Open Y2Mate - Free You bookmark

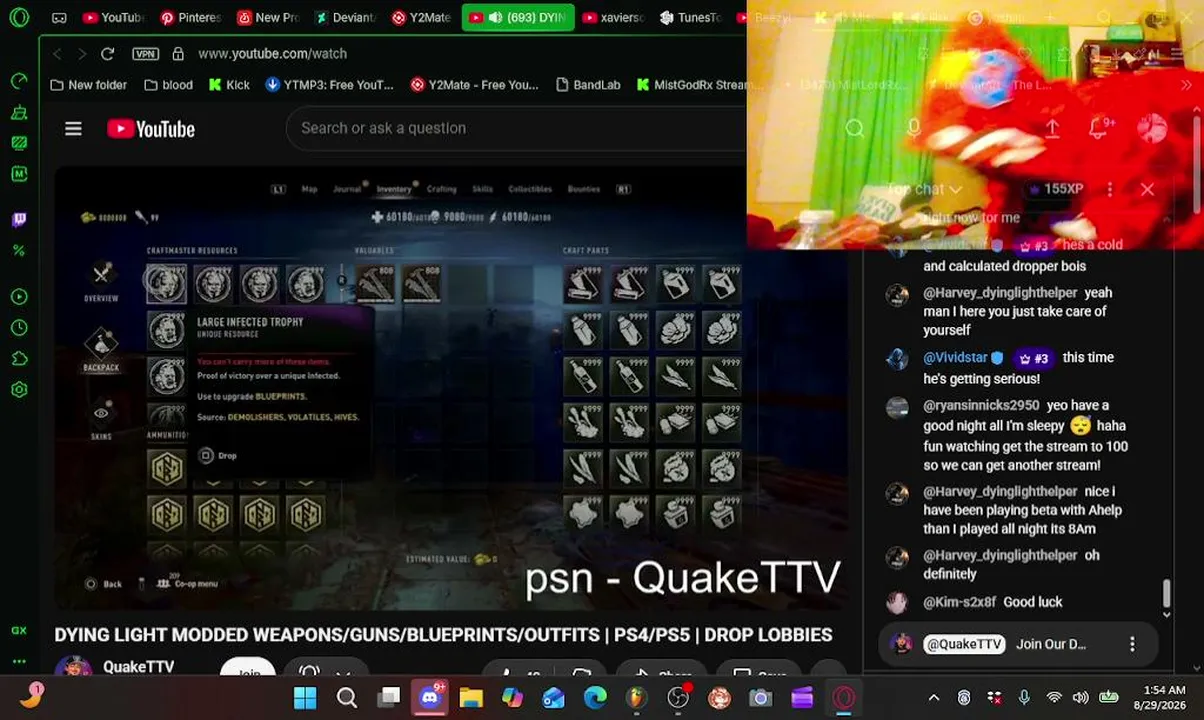[474, 85]
